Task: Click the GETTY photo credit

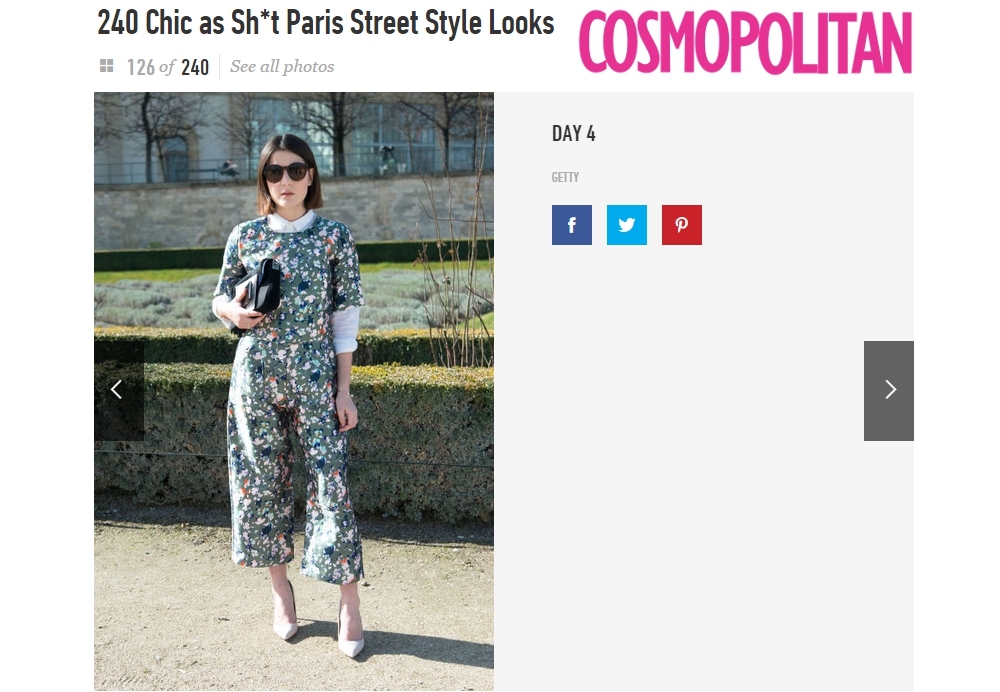Action: coord(565,177)
